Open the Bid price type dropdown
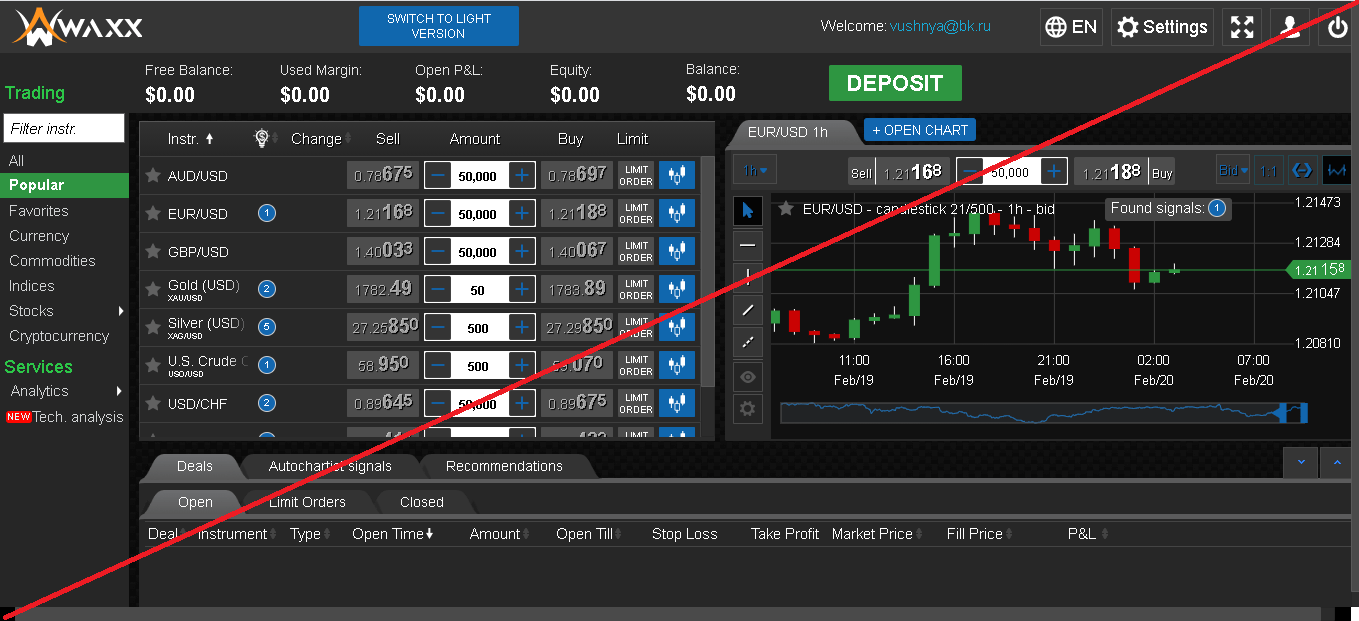Screen dimensions: 1359x621 click(1233, 171)
